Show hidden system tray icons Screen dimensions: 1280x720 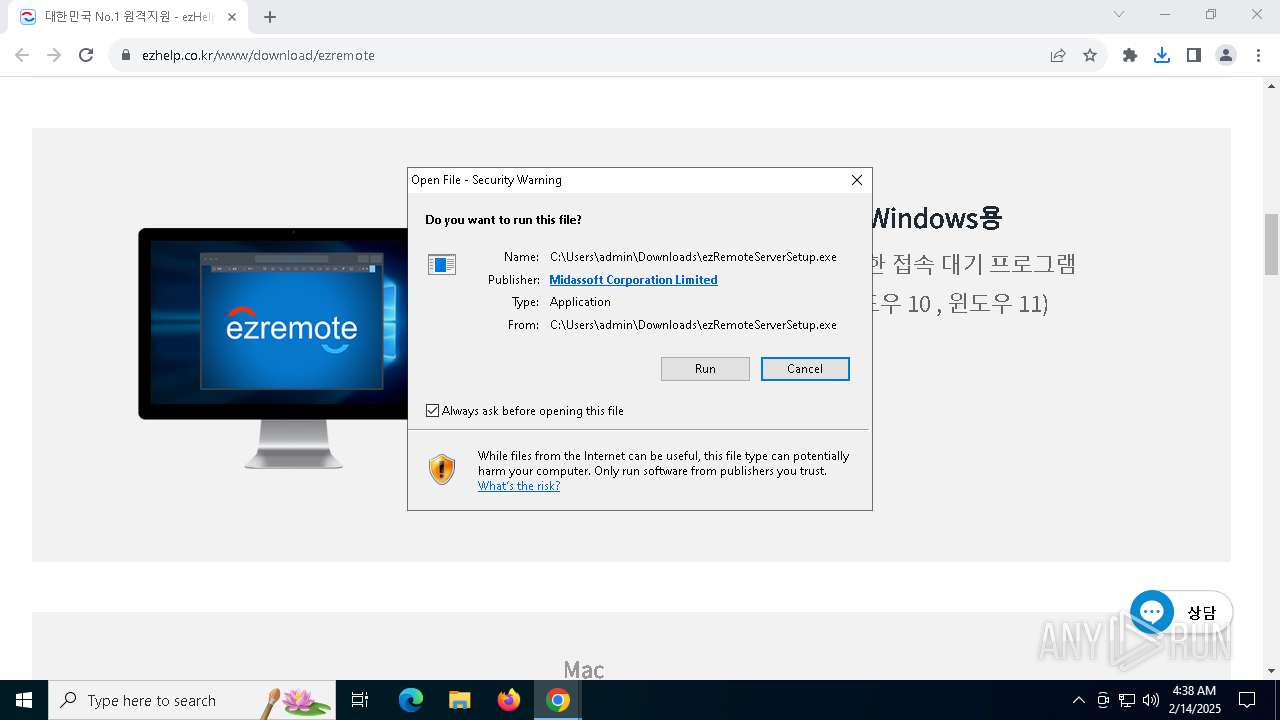coord(1079,700)
